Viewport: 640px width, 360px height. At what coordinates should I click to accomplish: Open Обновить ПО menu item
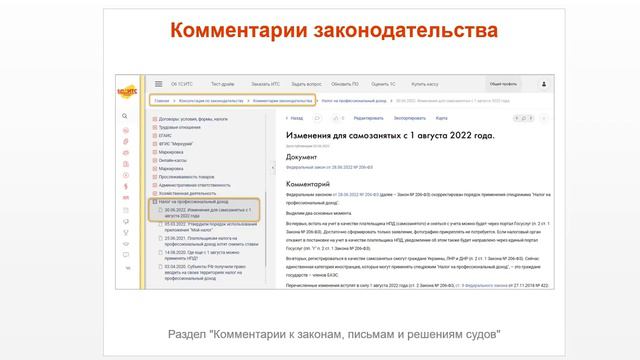click(x=345, y=84)
